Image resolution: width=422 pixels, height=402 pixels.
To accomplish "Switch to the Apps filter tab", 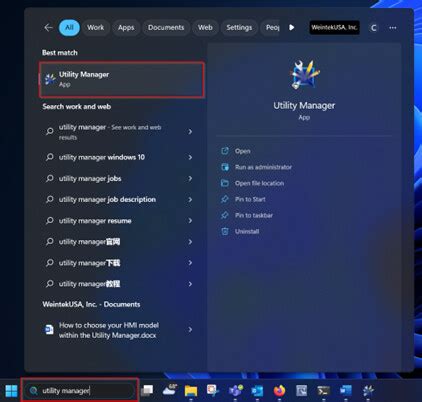I will click(126, 27).
